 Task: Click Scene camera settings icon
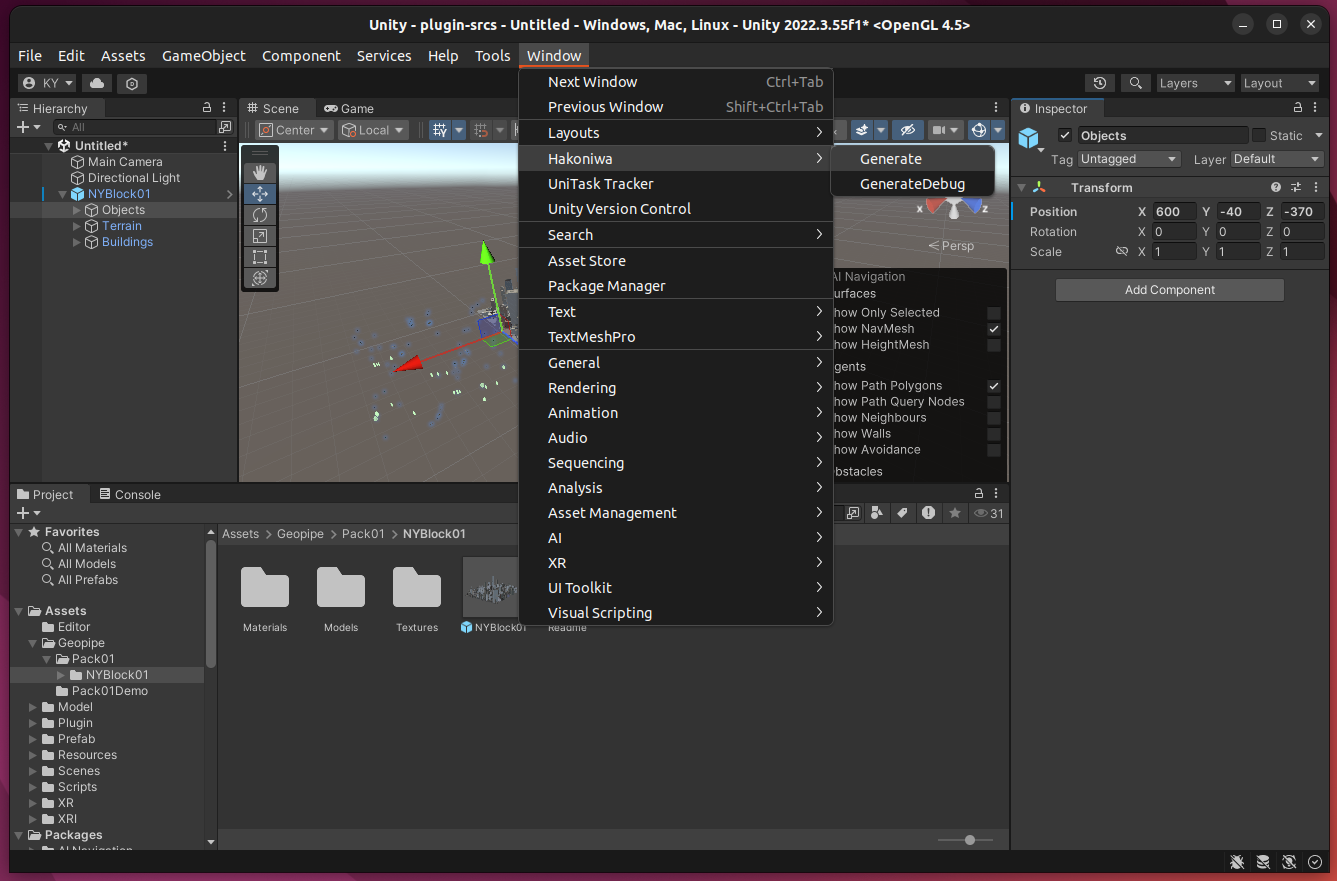[x=939, y=130]
